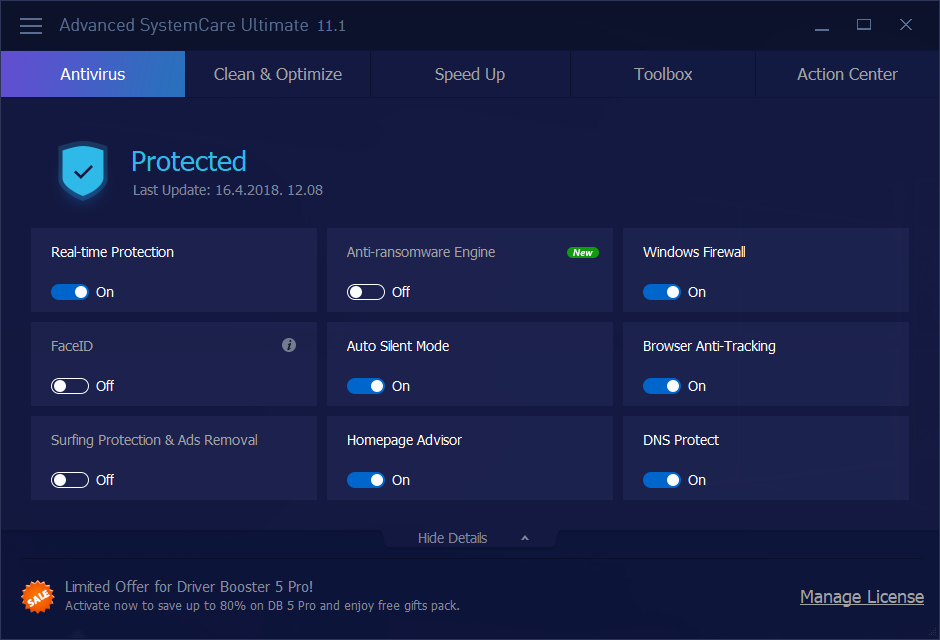Click the Homepage Advisor label
This screenshot has height=640, width=940.
pos(405,440)
